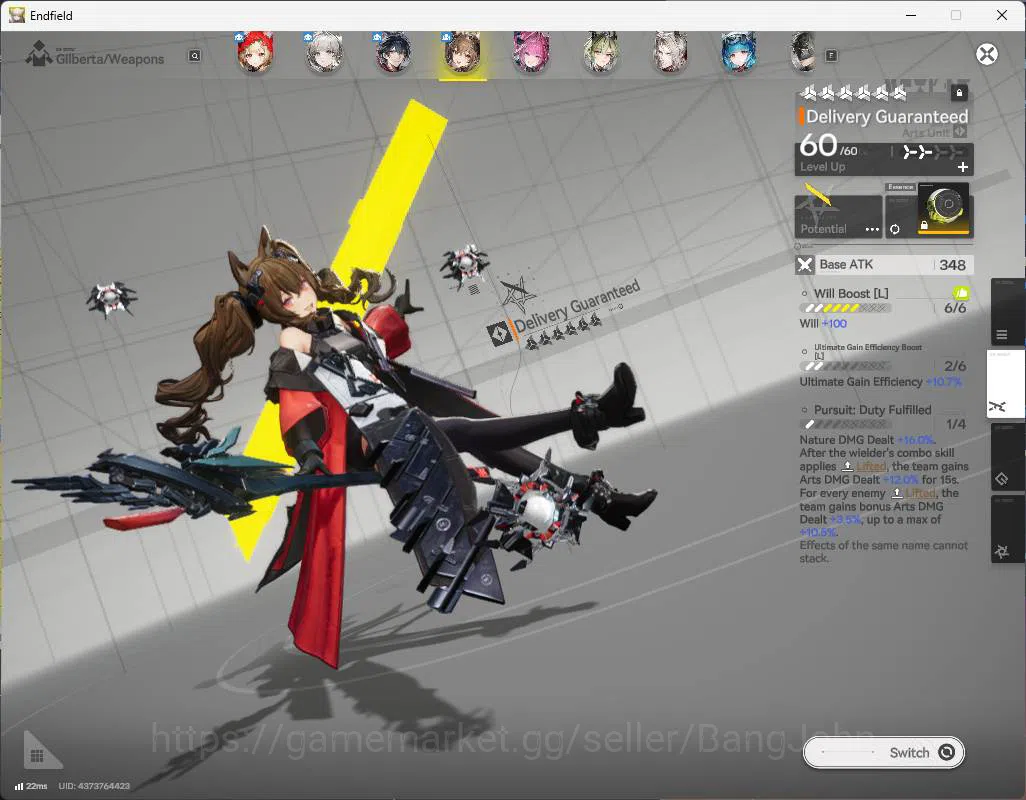Open the Level Up panel
Image resolution: width=1026 pixels, height=800 pixels.
click(x=884, y=159)
